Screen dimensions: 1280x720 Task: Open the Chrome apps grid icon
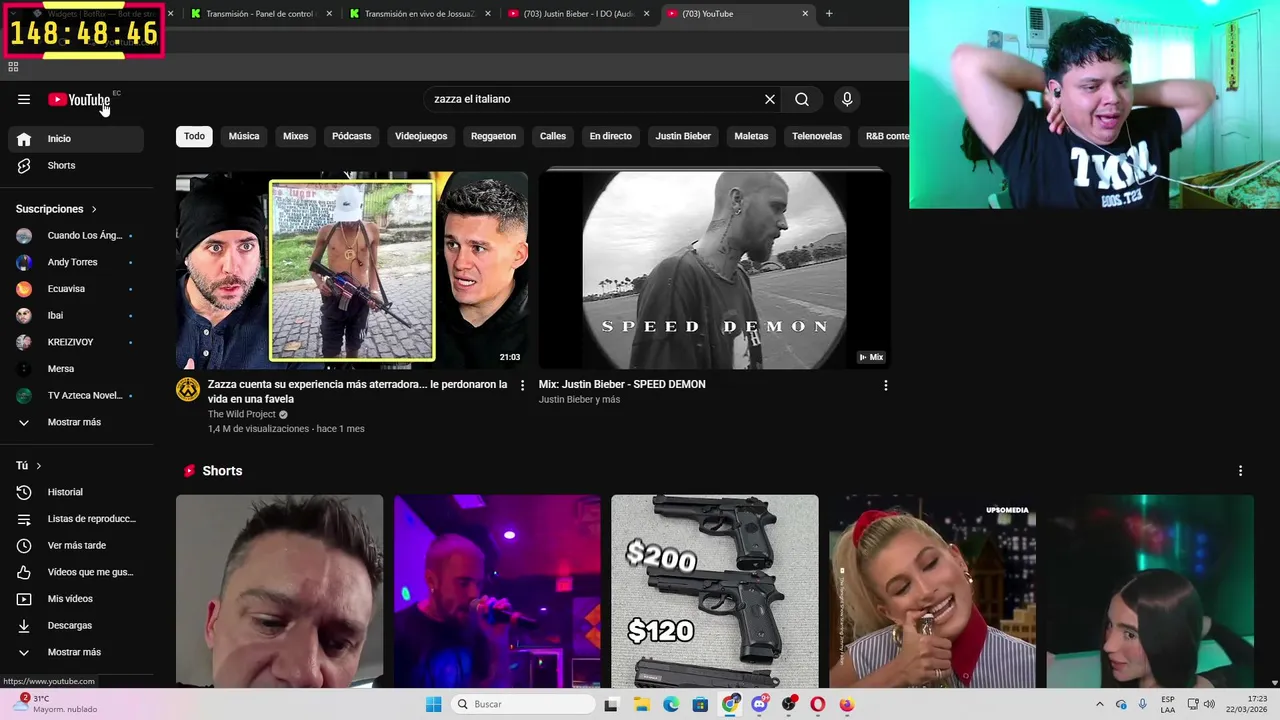(13, 67)
